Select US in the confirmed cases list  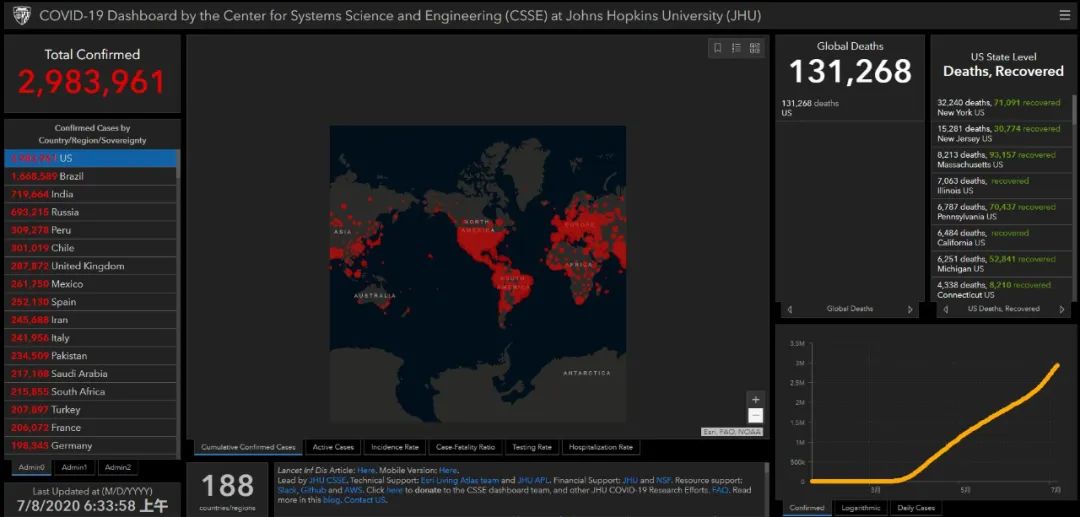tap(90, 158)
